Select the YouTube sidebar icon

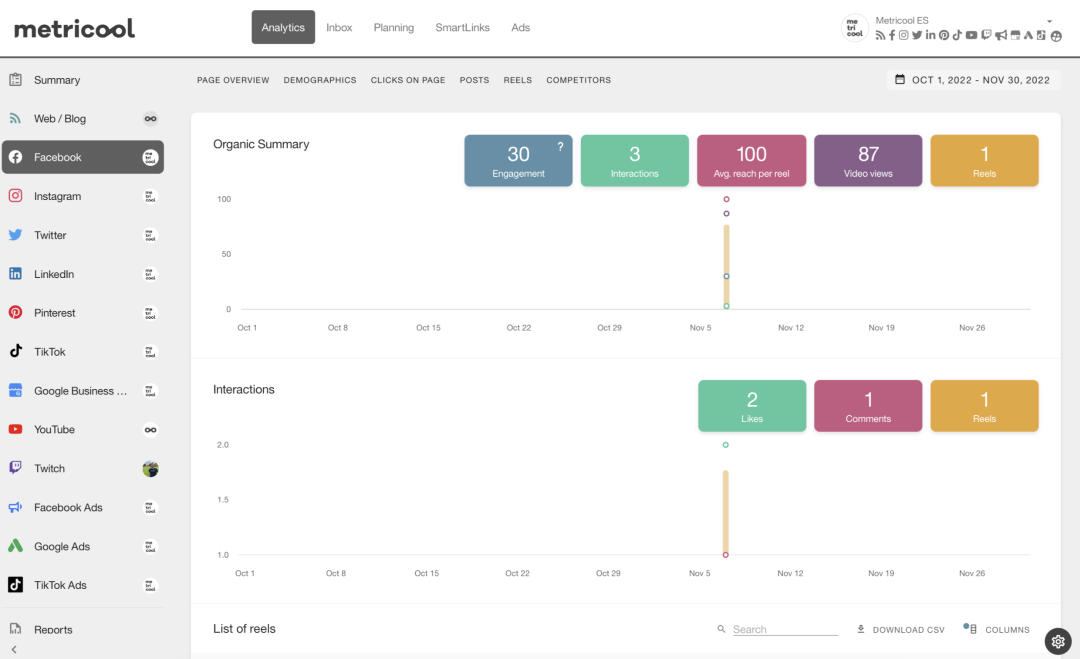pyautogui.click(x=15, y=430)
